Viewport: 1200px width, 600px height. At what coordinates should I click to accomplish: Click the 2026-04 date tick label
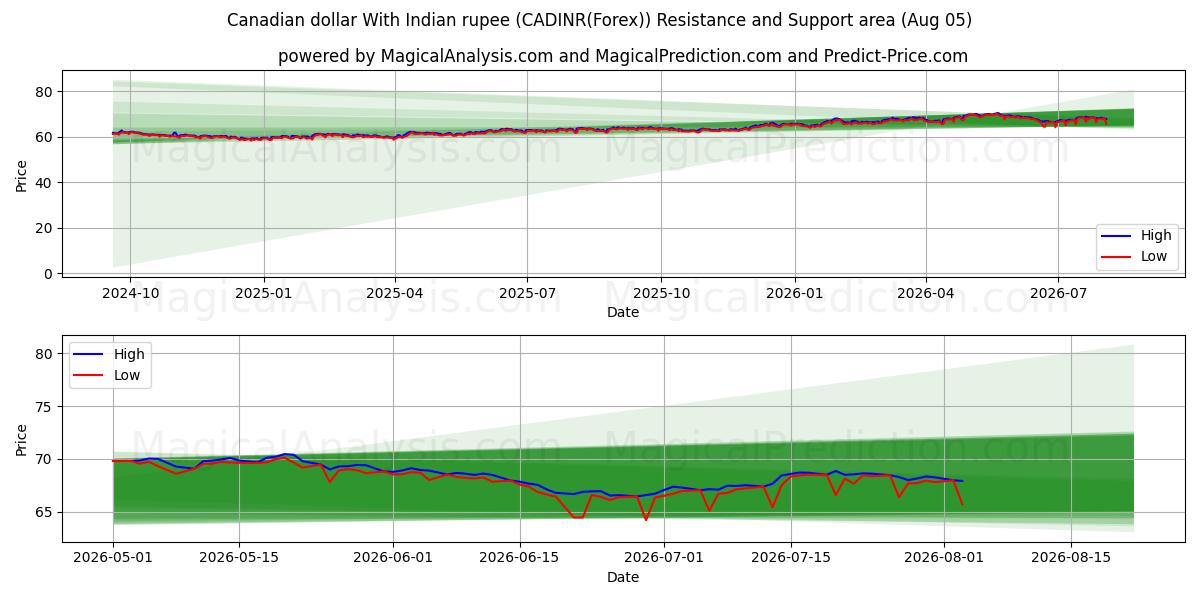coord(926,293)
